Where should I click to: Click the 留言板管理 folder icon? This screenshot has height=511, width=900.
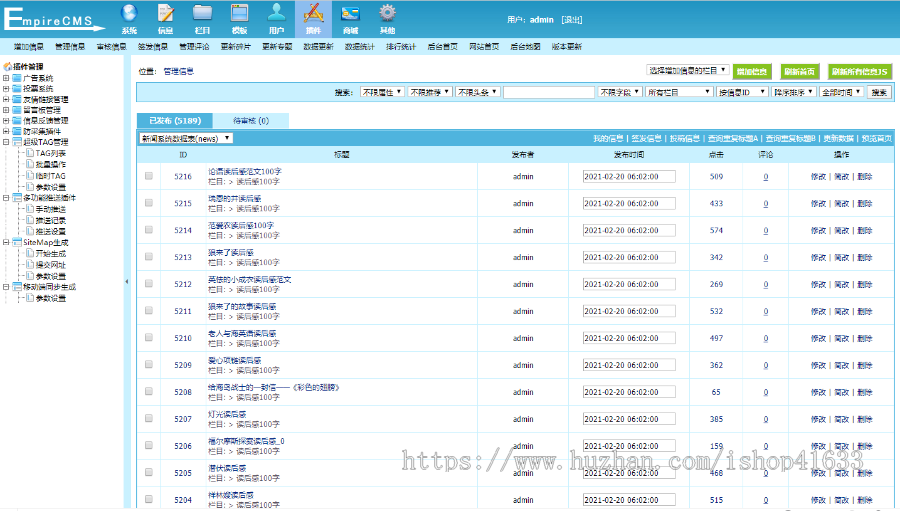(17, 110)
